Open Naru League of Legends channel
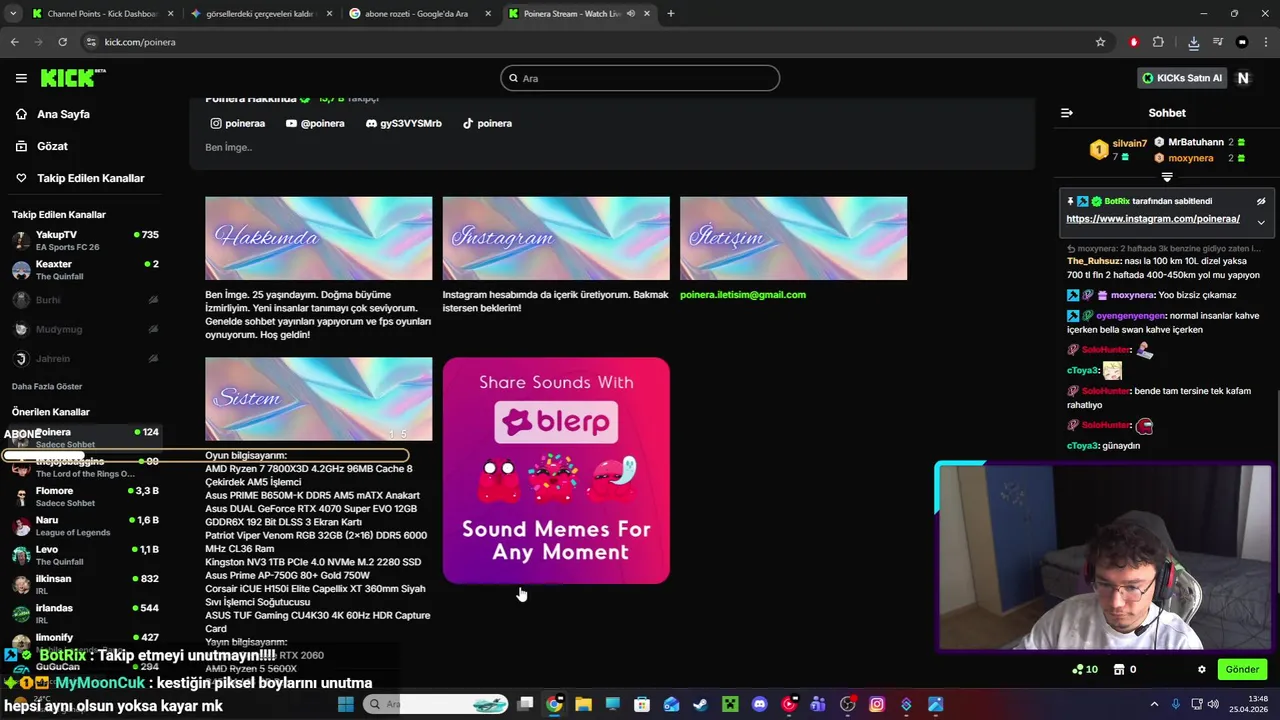Screen dimensions: 1280x720 86,526
